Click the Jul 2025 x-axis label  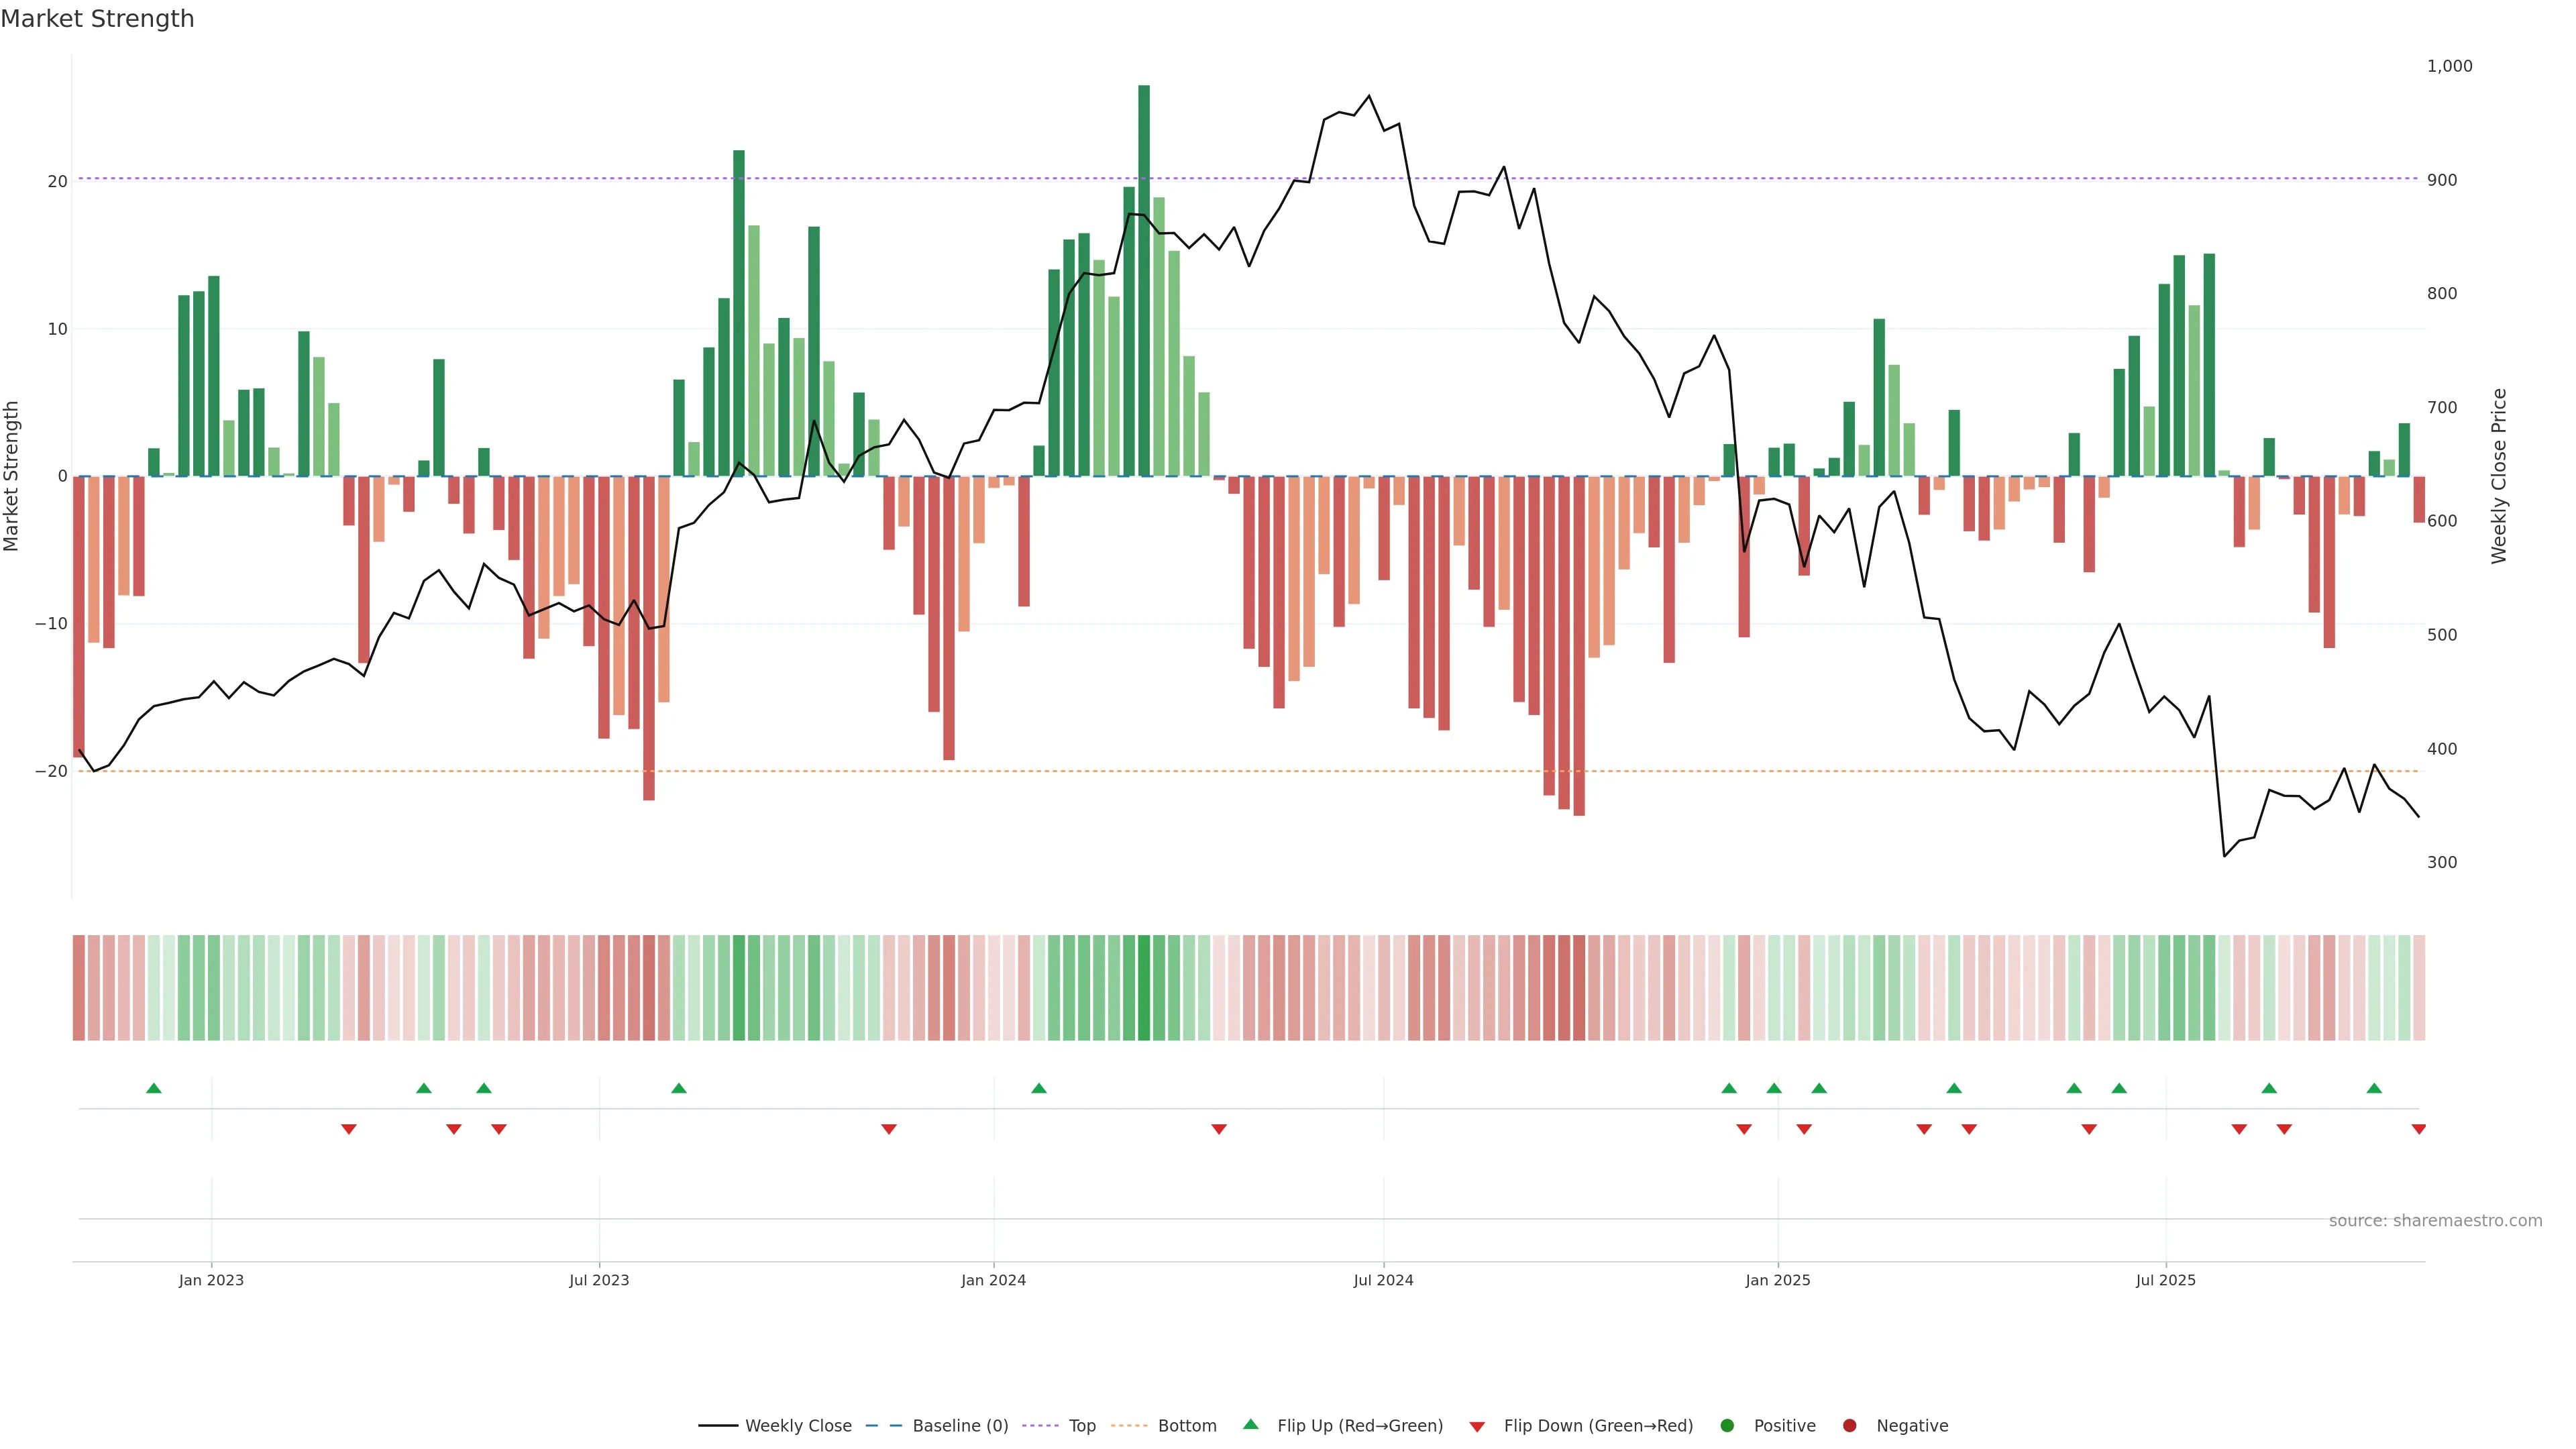coord(2165,1280)
